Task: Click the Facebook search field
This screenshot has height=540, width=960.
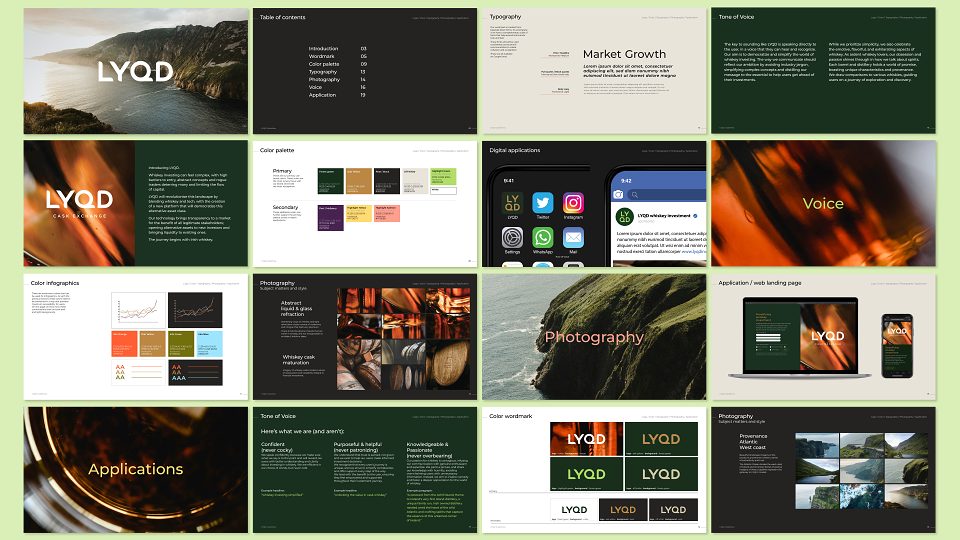Action: (x=667, y=194)
